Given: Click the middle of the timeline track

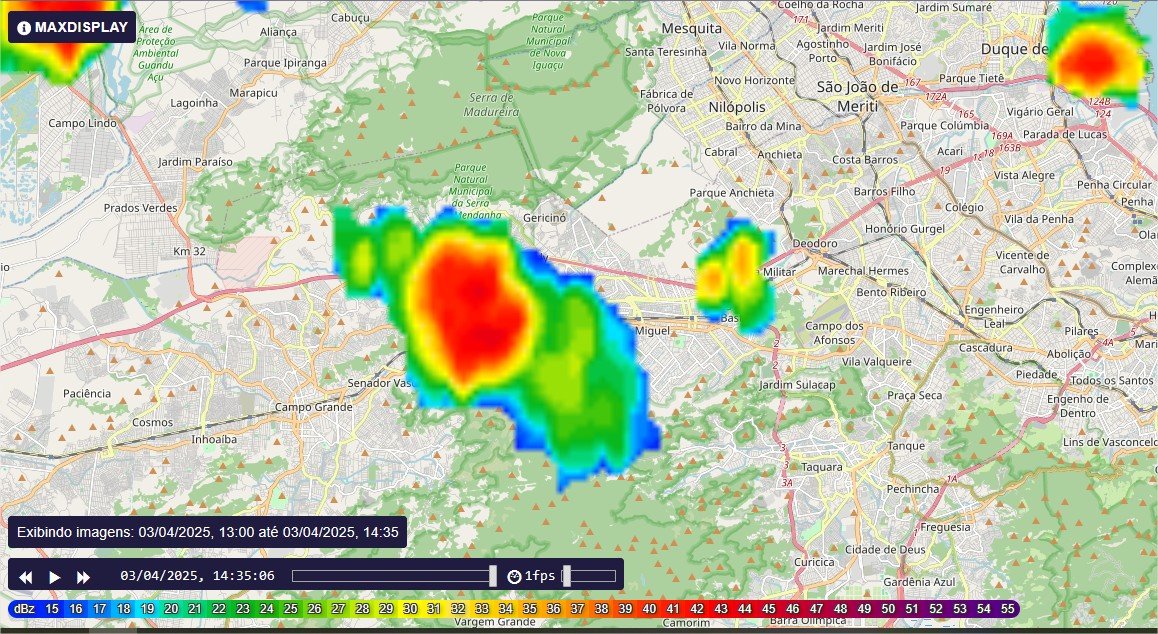Looking at the screenshot, I should coord(392,576).
